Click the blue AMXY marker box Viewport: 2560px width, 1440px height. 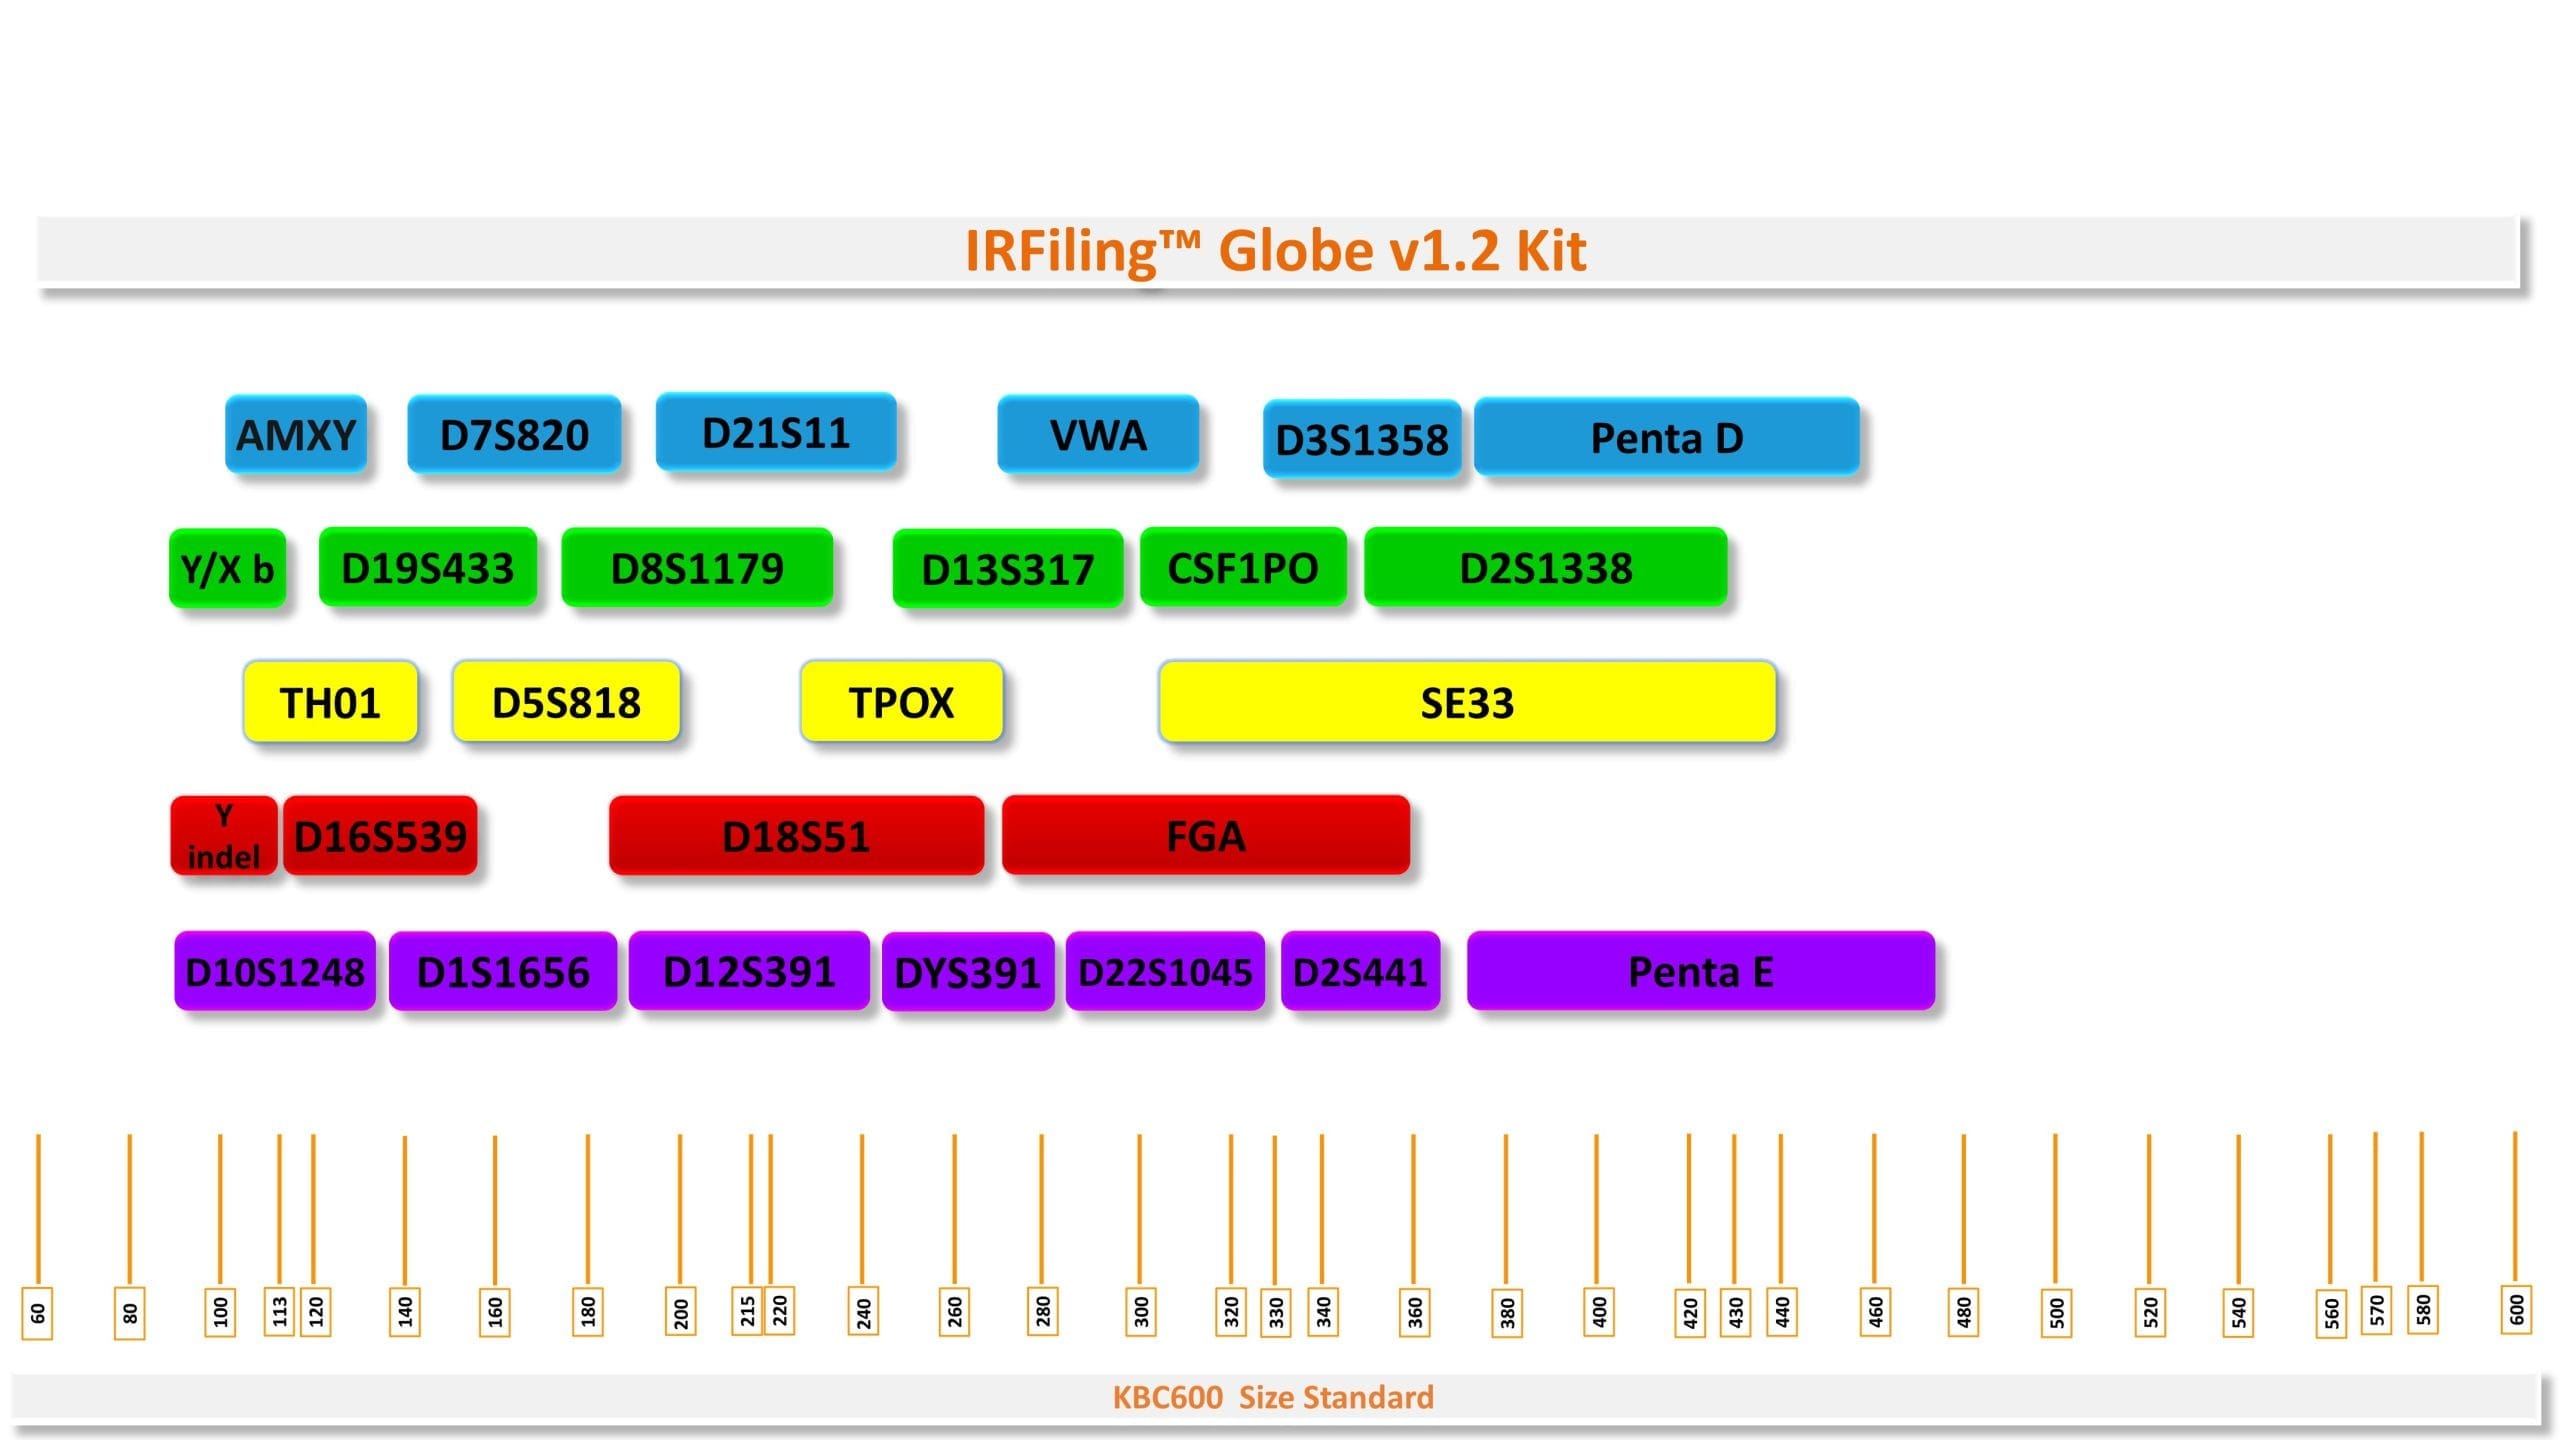pos(296,435)
